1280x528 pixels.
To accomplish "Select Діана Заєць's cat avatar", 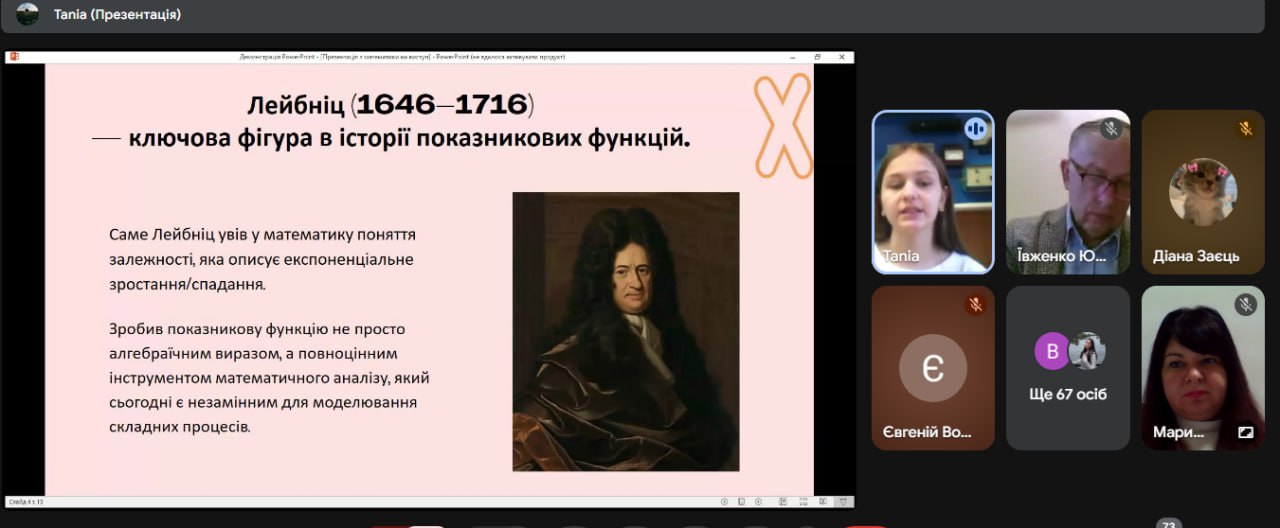I will tap(1202, 190).
